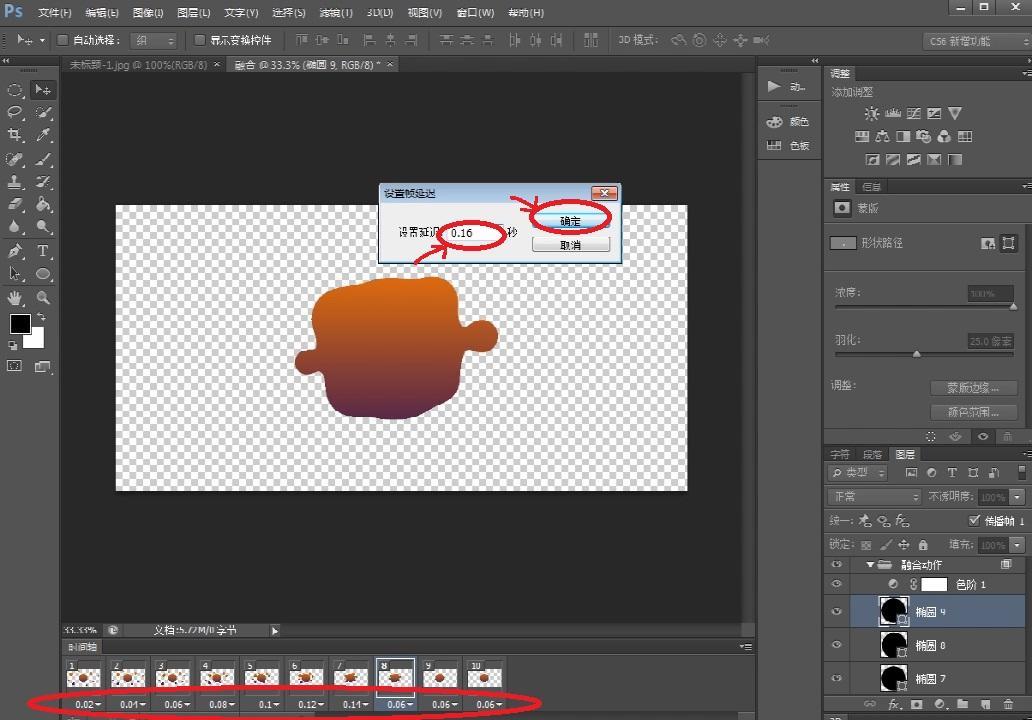Select the Hand tool
Image resolution: width=1032 pixels, height=720 pixels.
(15, 297)
